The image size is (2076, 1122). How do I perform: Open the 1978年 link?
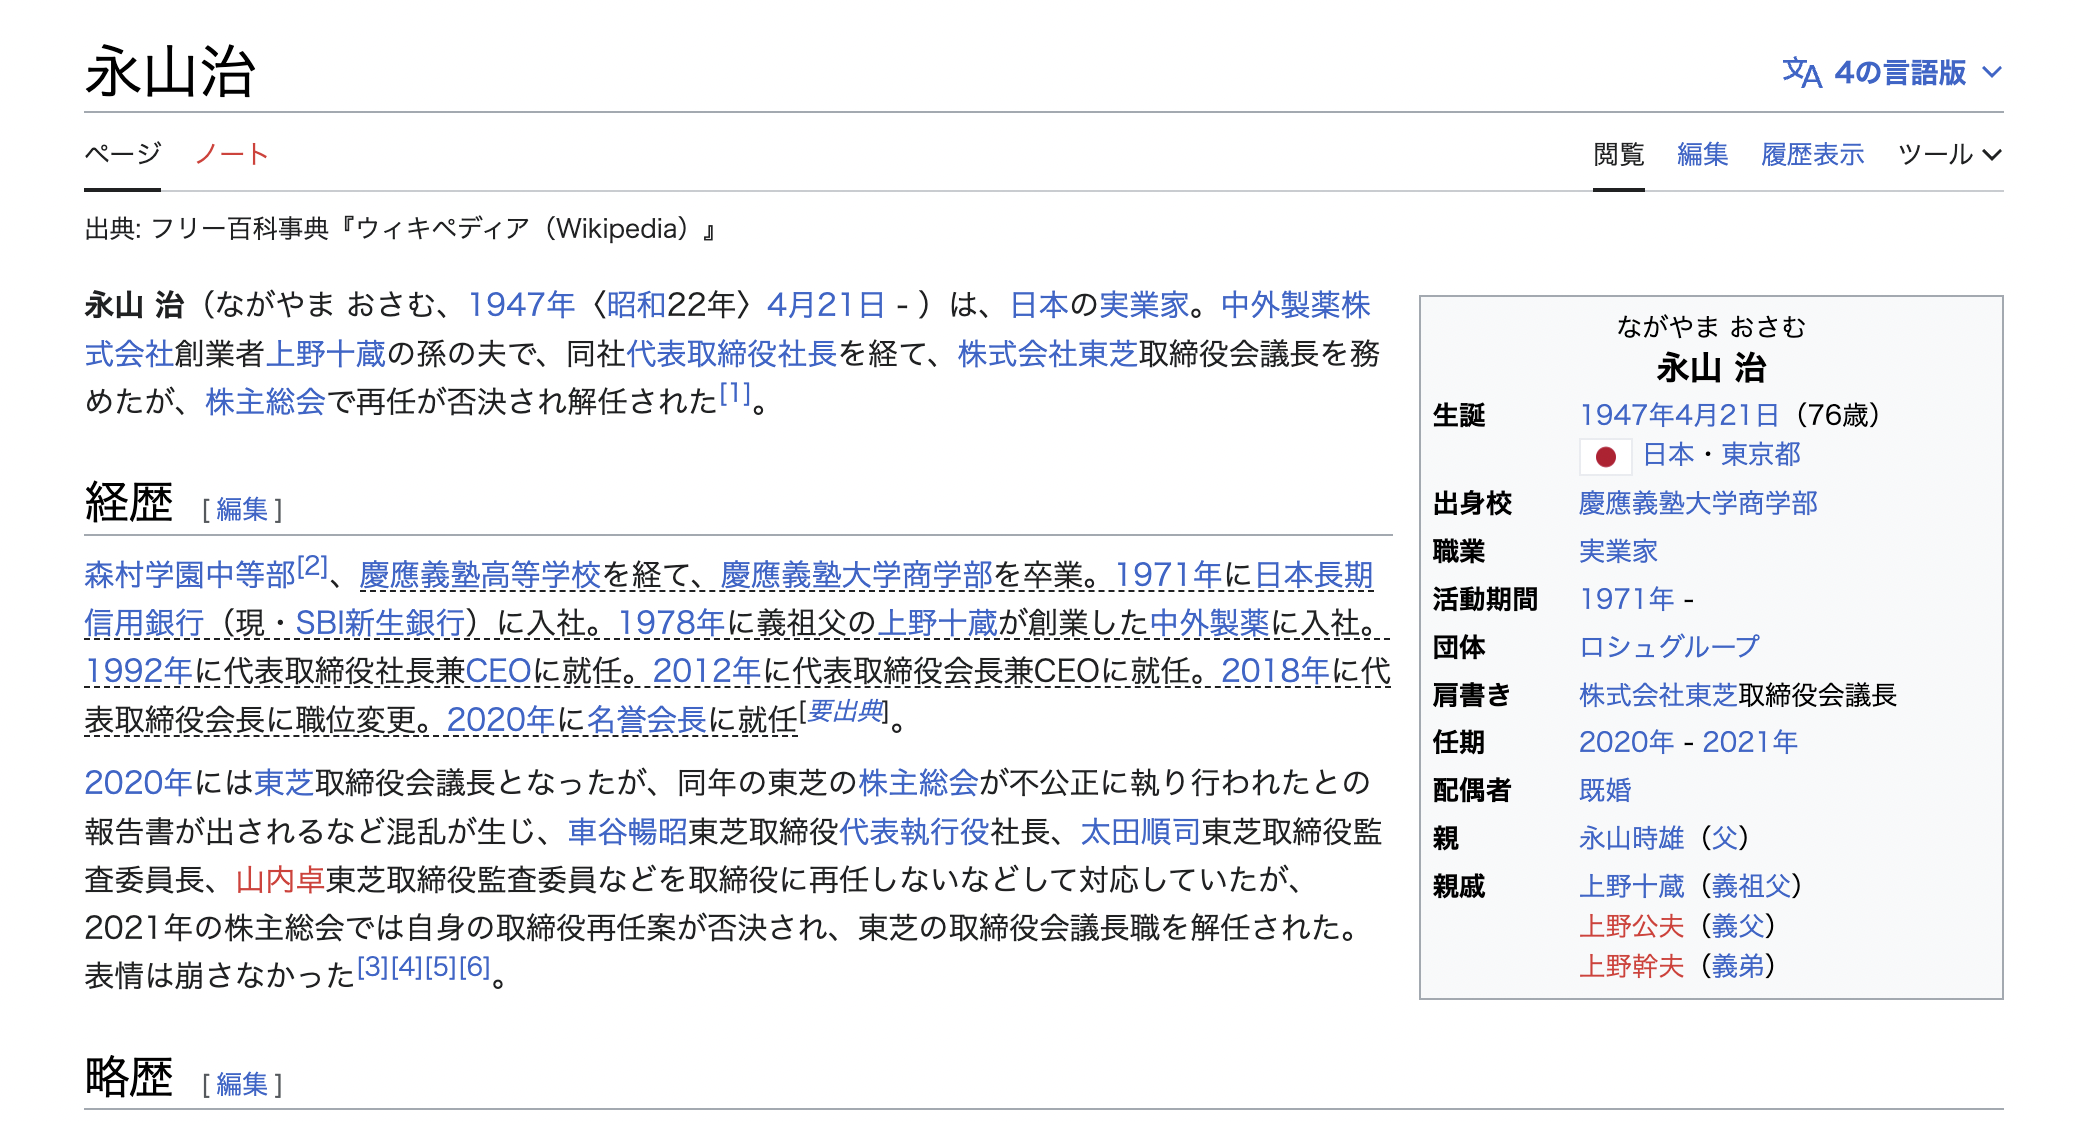click(671, 622)
